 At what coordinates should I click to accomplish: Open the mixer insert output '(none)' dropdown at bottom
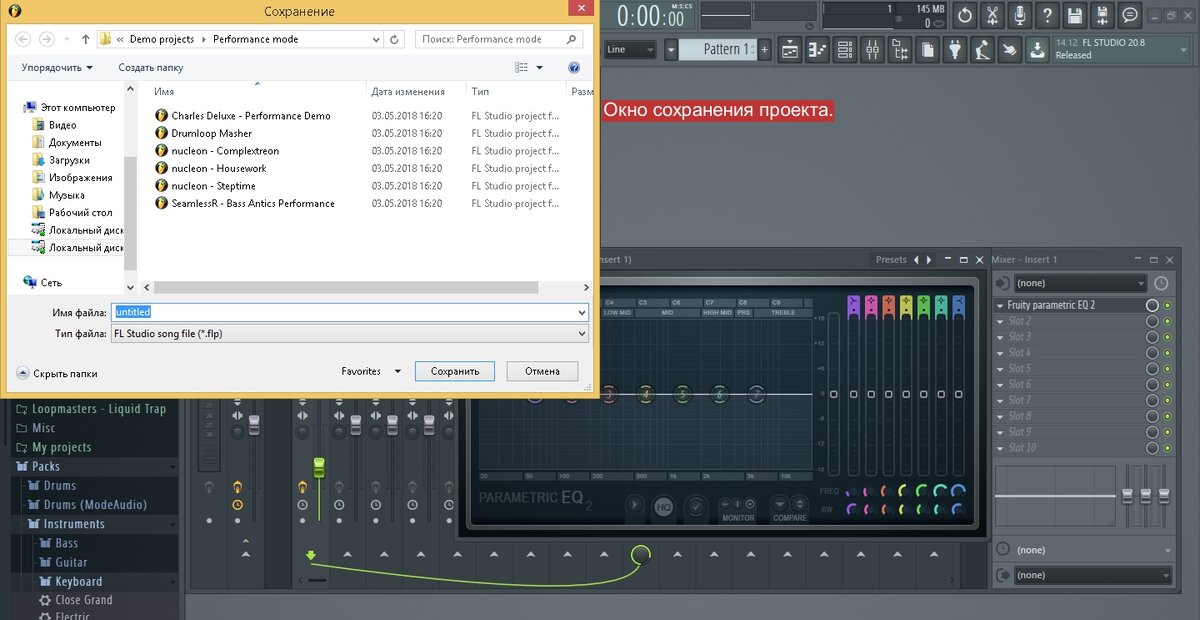[x=1092, y=575]
